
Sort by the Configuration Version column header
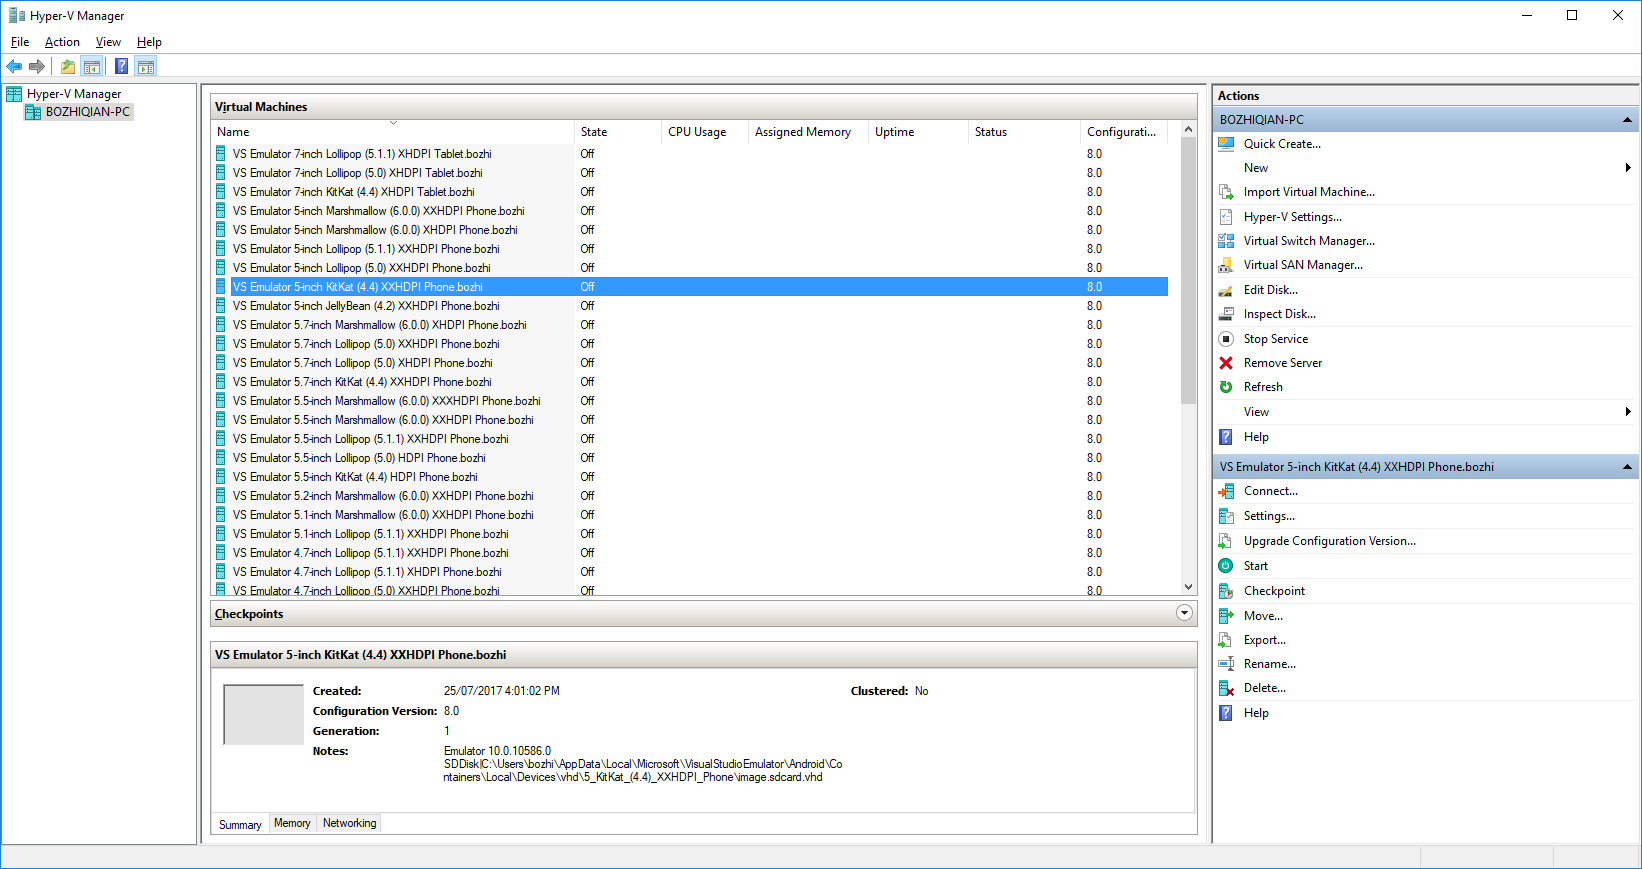point(1124,132)
